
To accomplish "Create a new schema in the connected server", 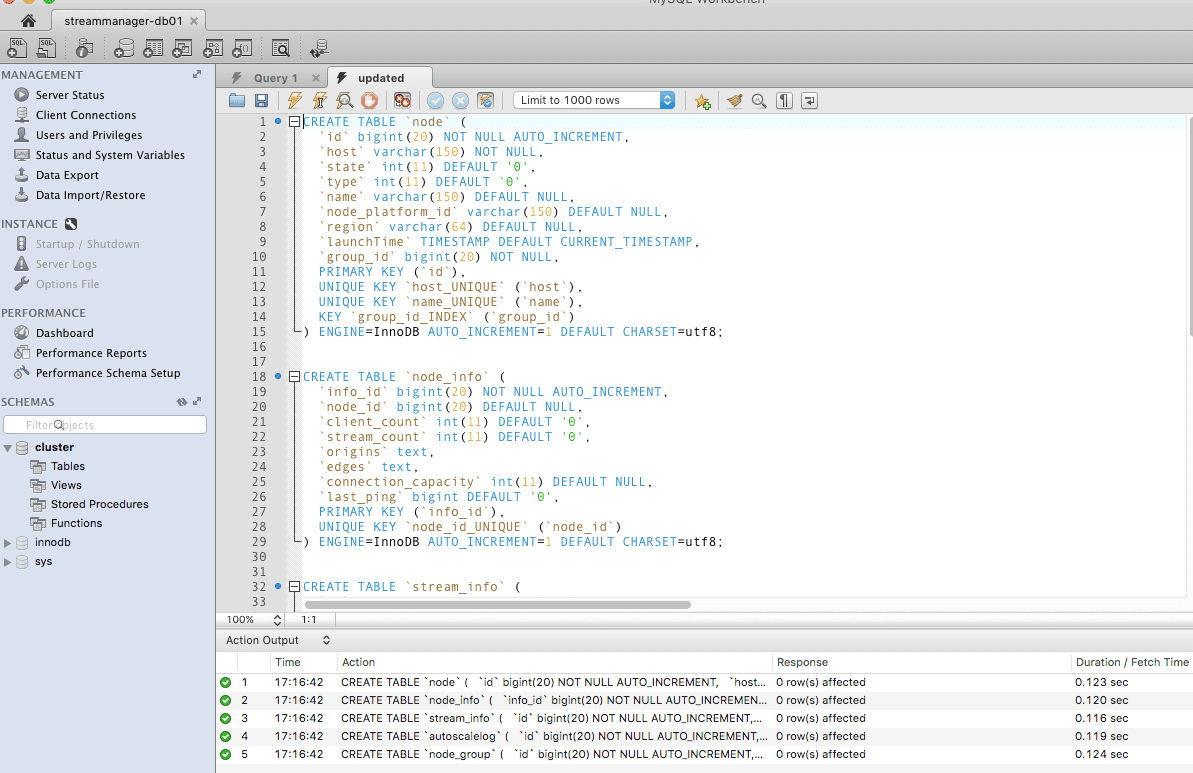I will [x=125, y=47].
